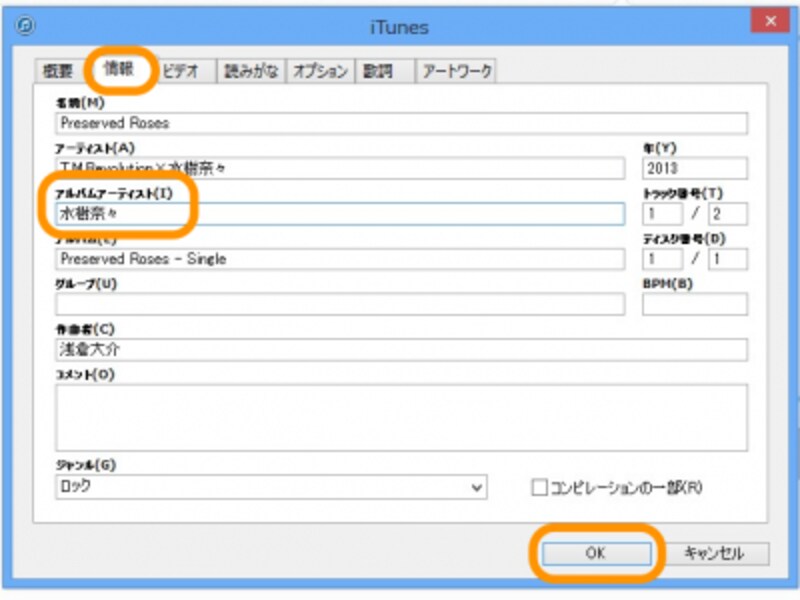Toggle コンピレーションの一部 checkbox
The width and height of the screenshot is (800, 600).
pos(539,487)
